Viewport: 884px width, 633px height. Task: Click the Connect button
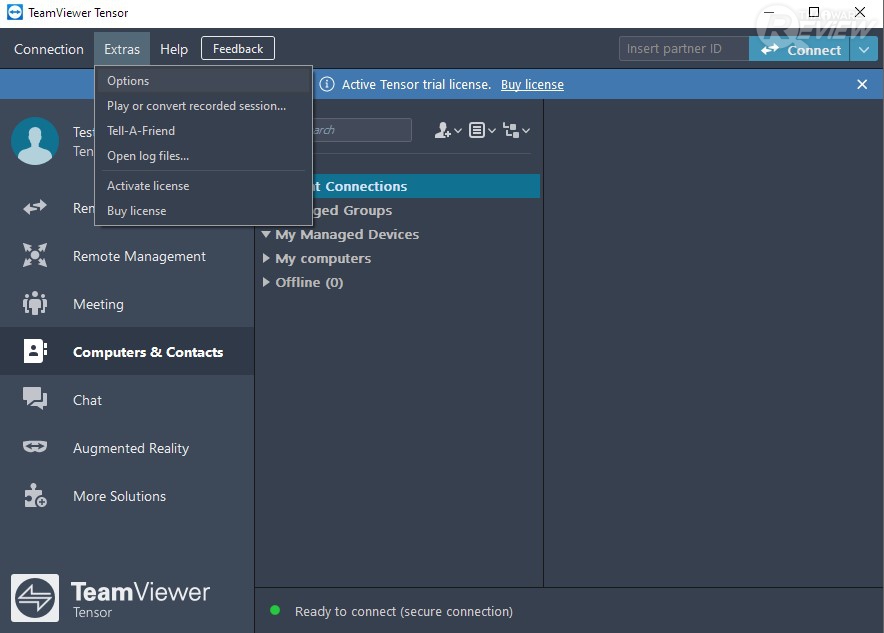pos(799,50)
